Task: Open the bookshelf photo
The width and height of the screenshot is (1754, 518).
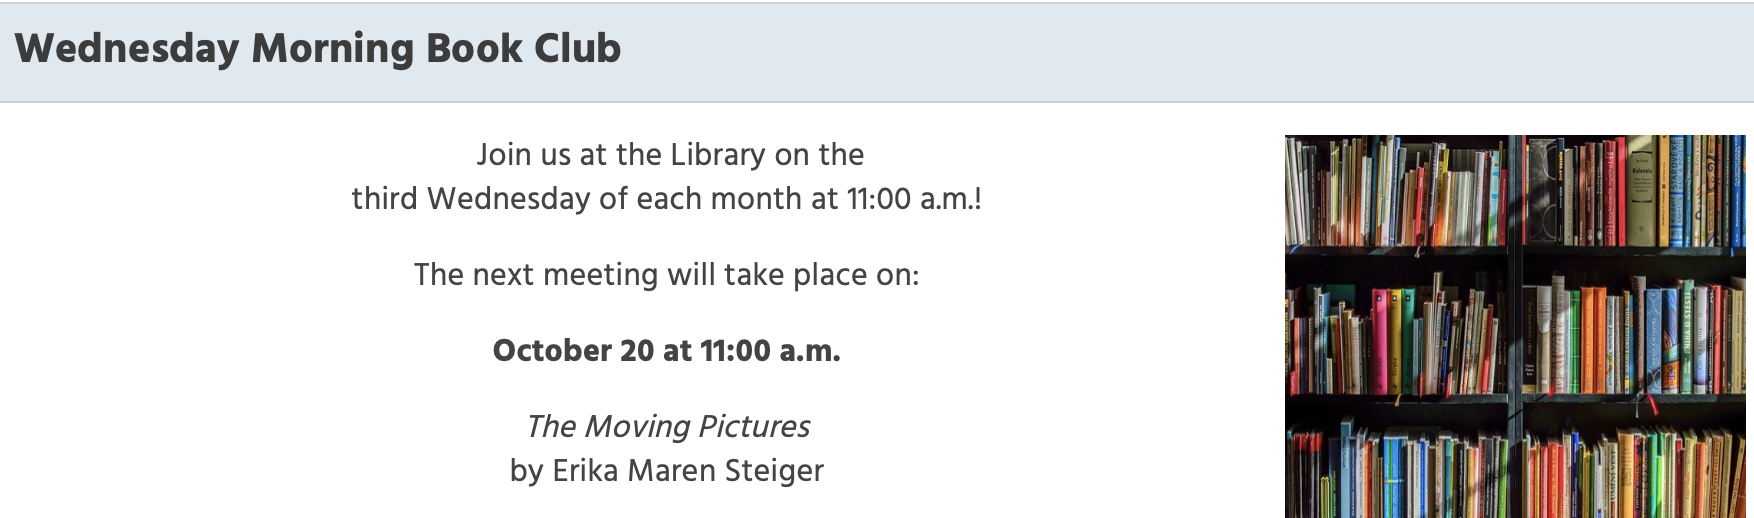Action: (1514, 326)
